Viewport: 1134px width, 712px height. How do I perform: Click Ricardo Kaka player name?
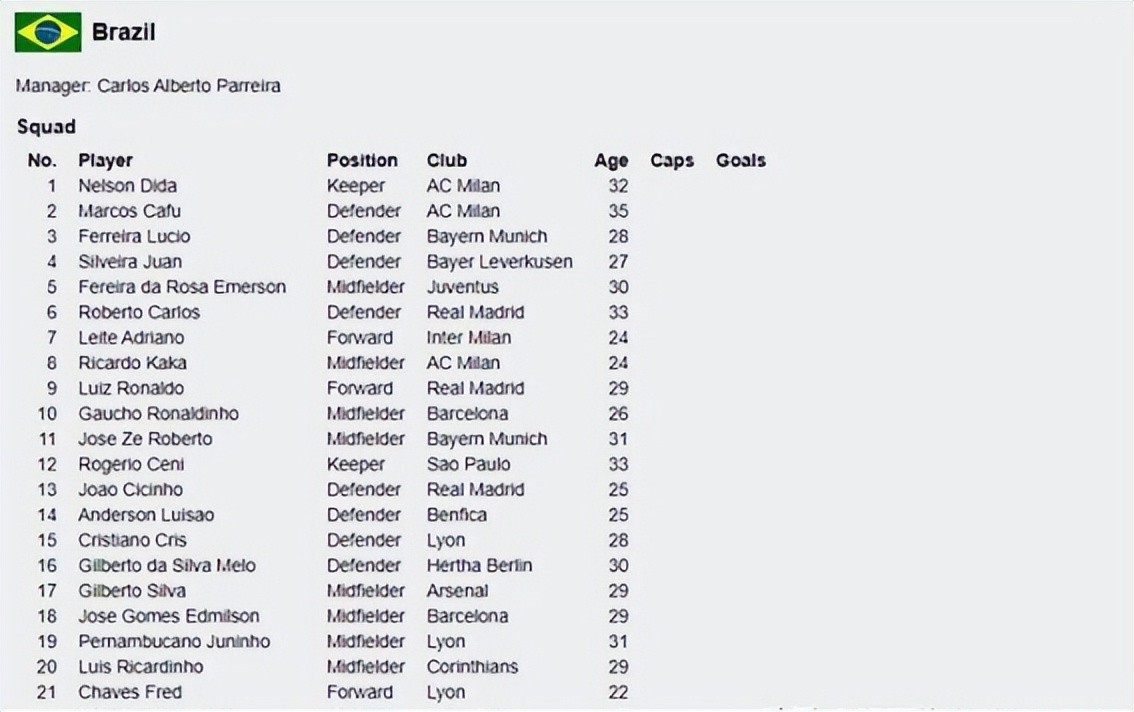tap(132, 363)
